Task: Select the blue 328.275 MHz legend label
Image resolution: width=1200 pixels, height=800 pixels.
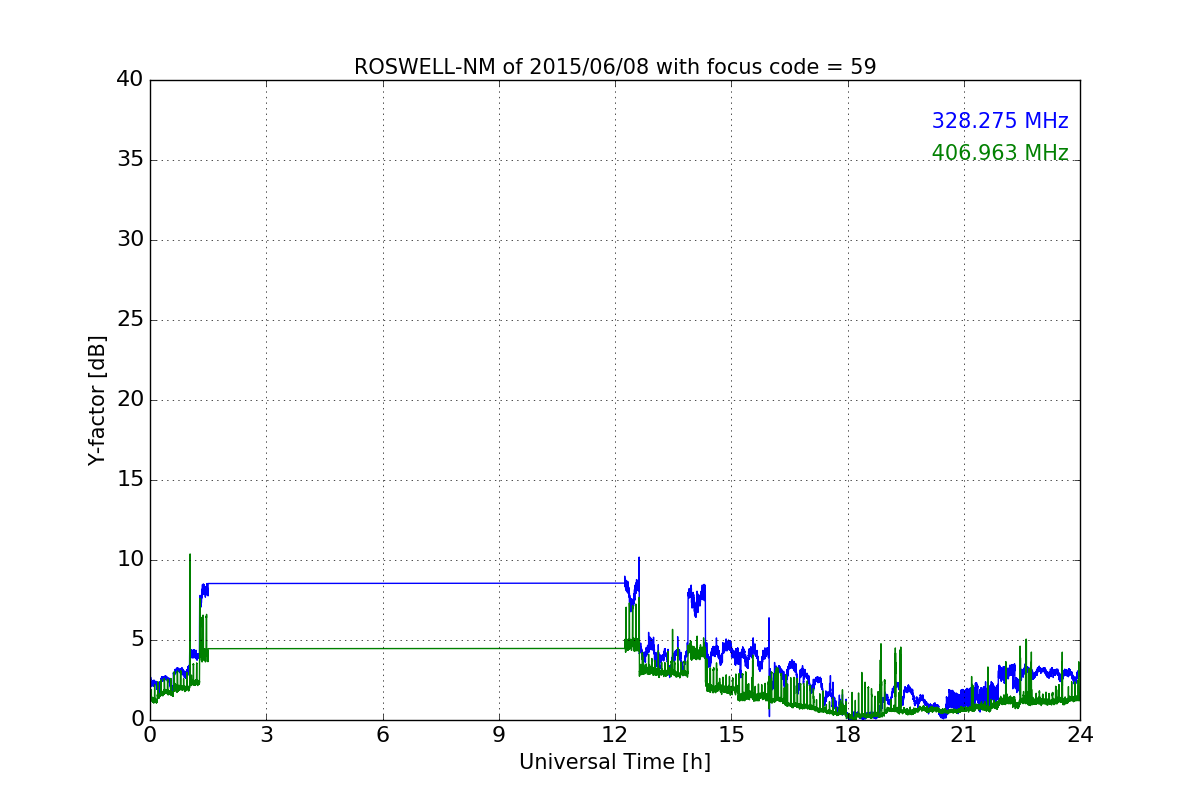Action: tap(1000, 121)
